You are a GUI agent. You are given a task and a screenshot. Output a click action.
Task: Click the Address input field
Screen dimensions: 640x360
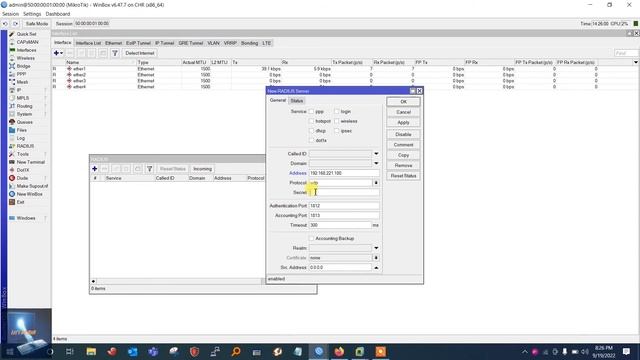point(344,173)
